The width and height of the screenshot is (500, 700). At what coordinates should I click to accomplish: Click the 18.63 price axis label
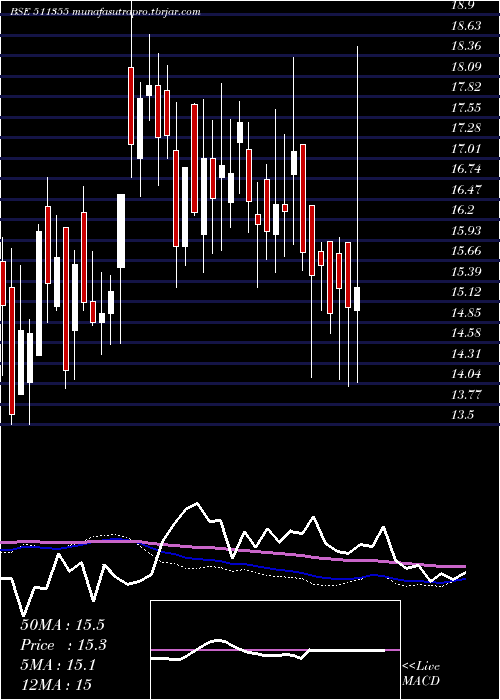click(466, 25)
